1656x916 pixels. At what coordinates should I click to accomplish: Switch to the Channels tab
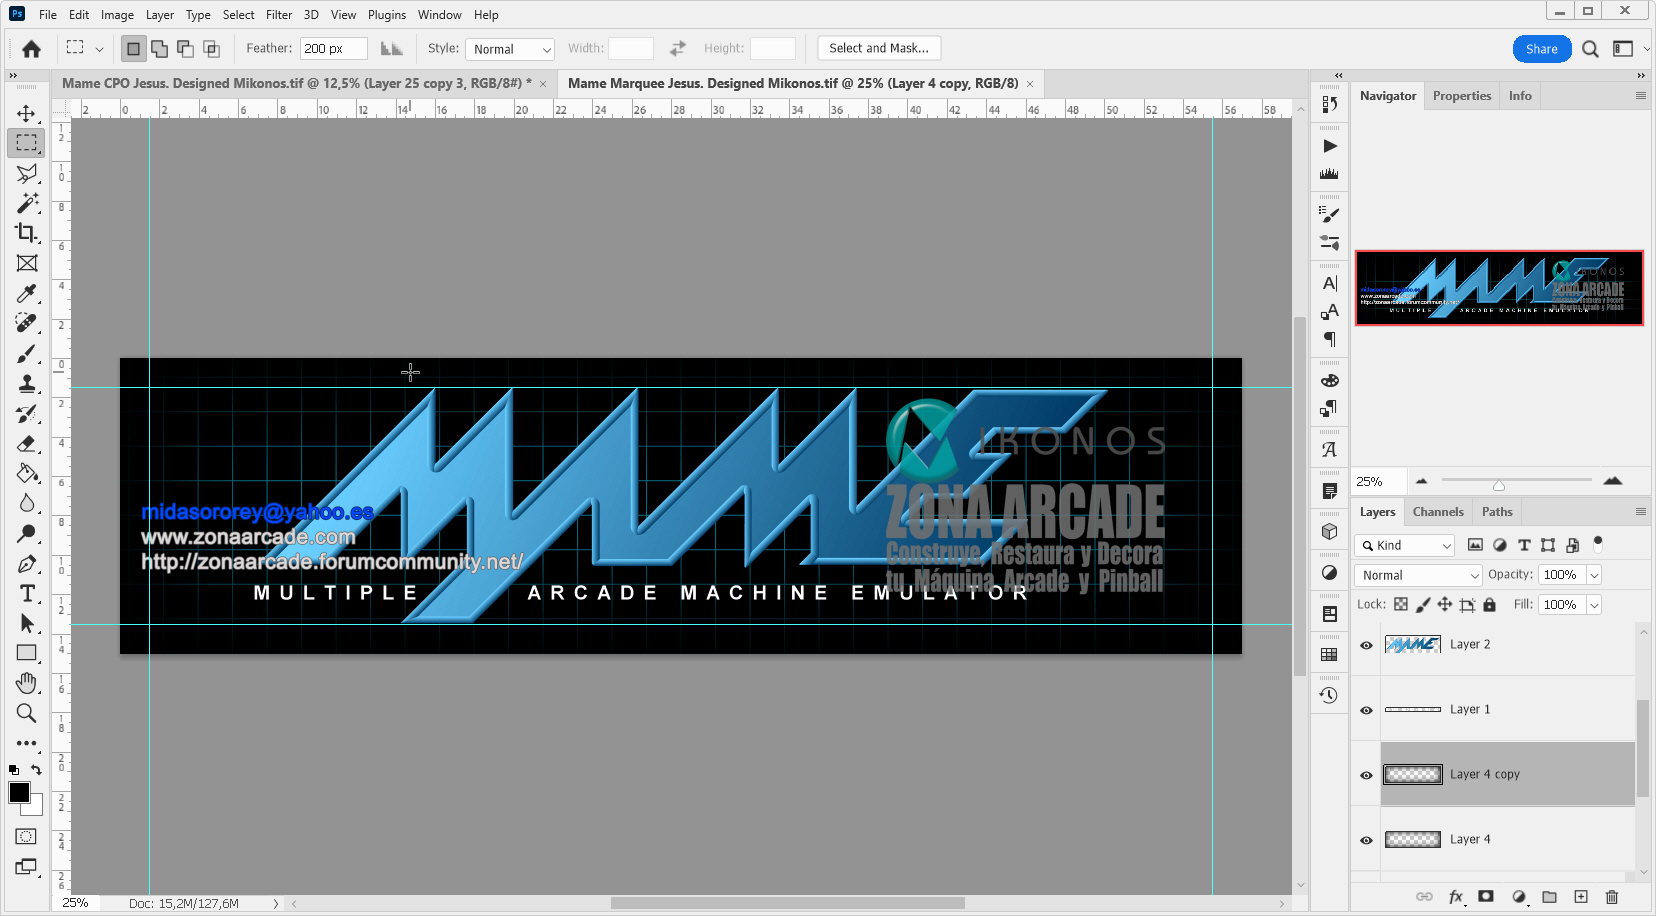coord(1438,511)
